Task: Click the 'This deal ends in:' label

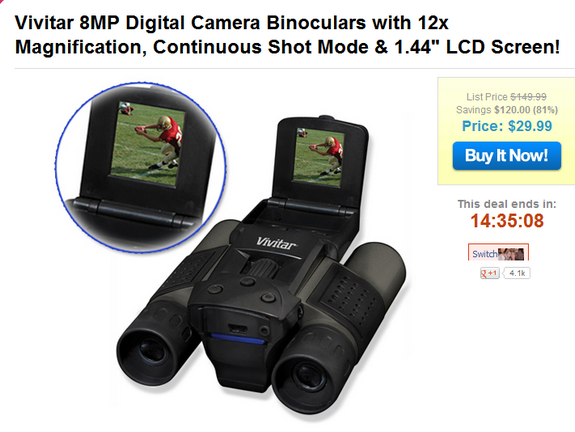Action: (507, 204)
